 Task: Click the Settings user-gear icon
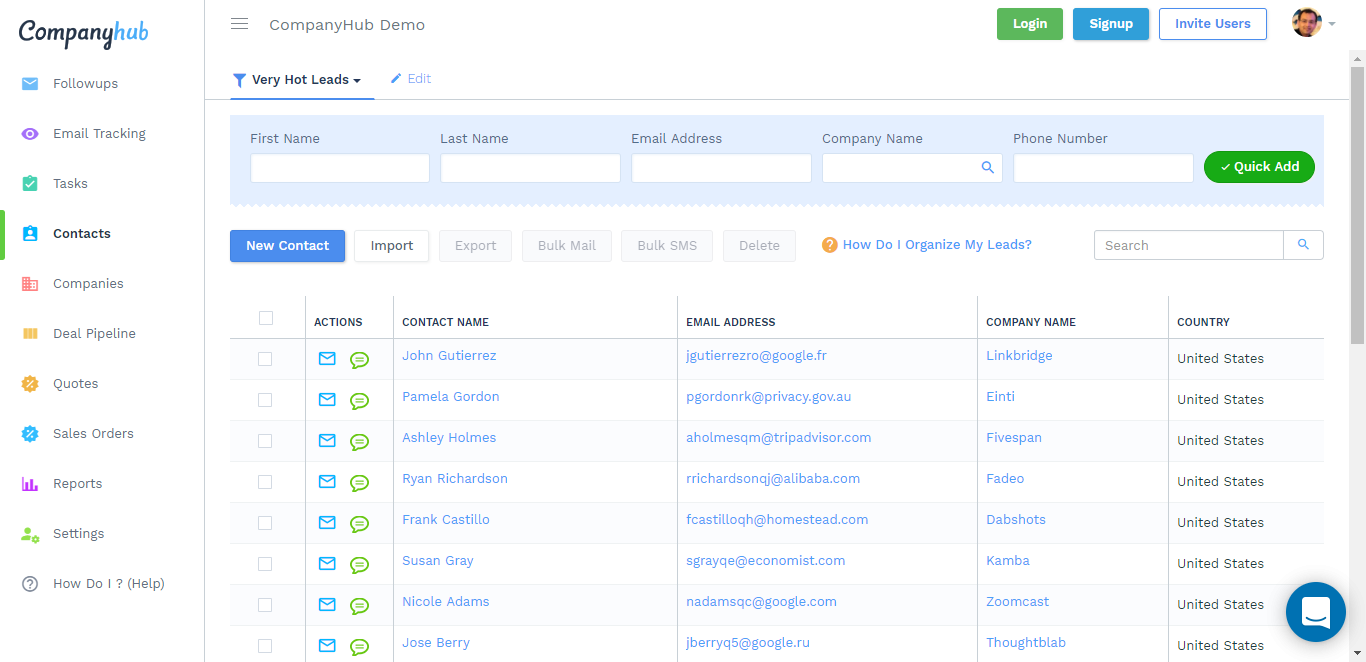click(x=30, y=534)
